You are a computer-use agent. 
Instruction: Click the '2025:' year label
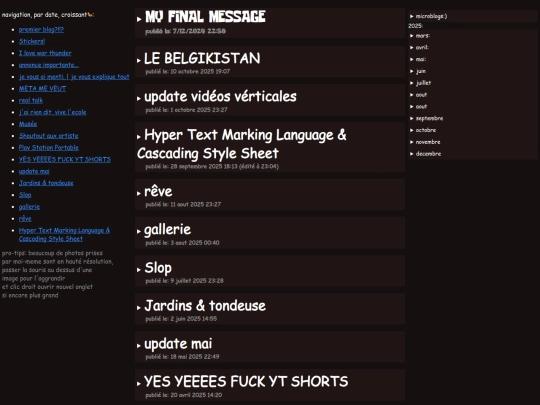(416, 26)
